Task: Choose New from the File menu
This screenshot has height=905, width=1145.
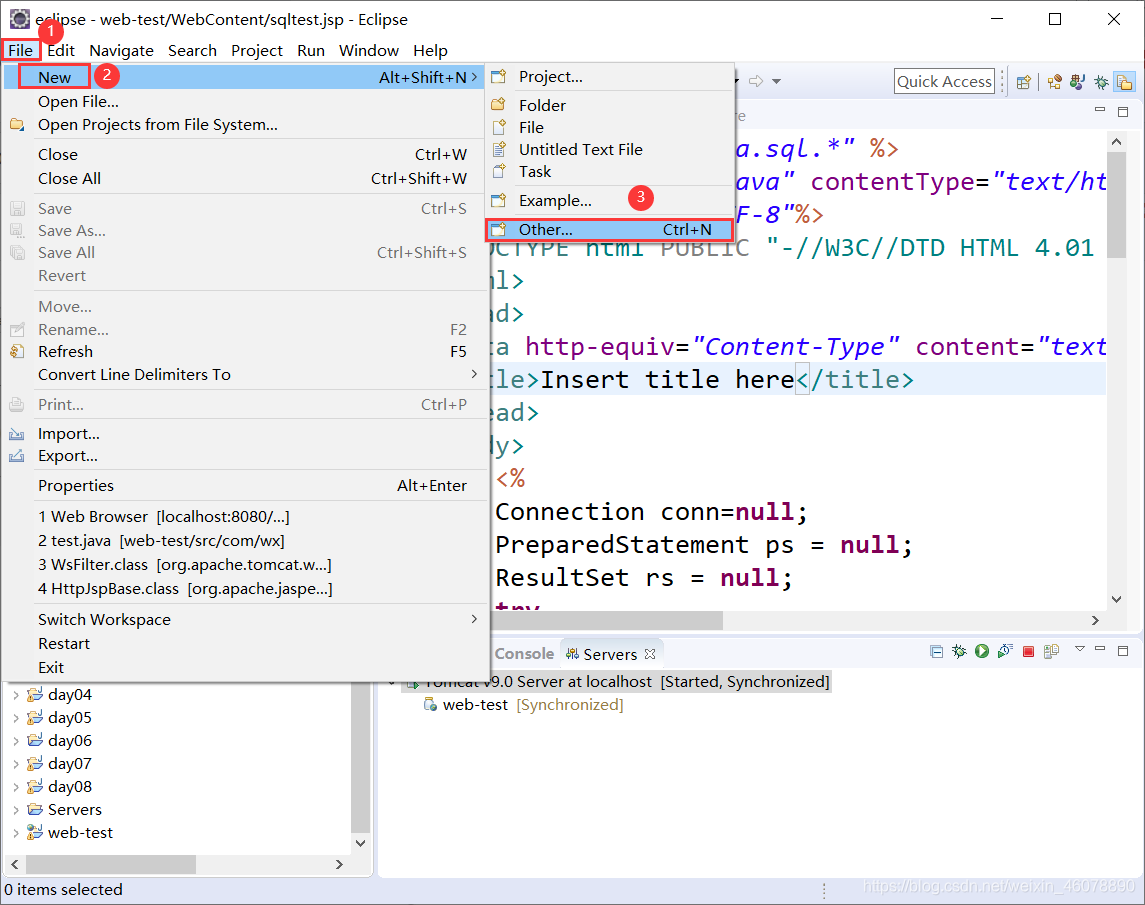Action: pos(245,77)
